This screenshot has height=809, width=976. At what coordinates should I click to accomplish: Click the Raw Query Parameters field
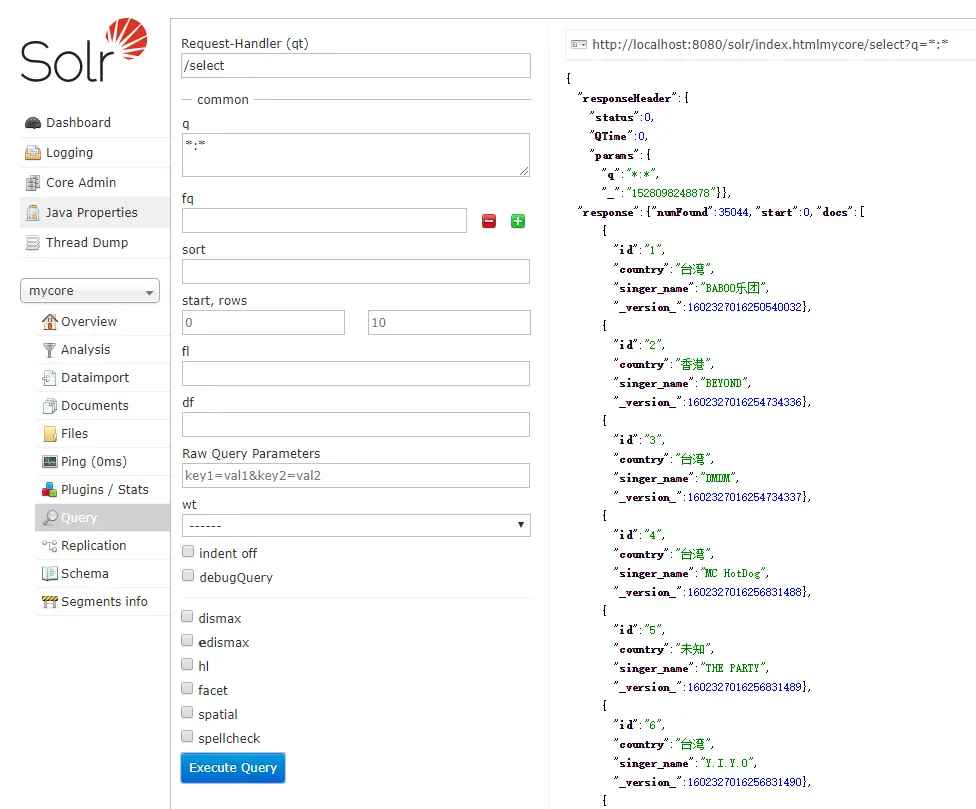click(x=356, y=475)
